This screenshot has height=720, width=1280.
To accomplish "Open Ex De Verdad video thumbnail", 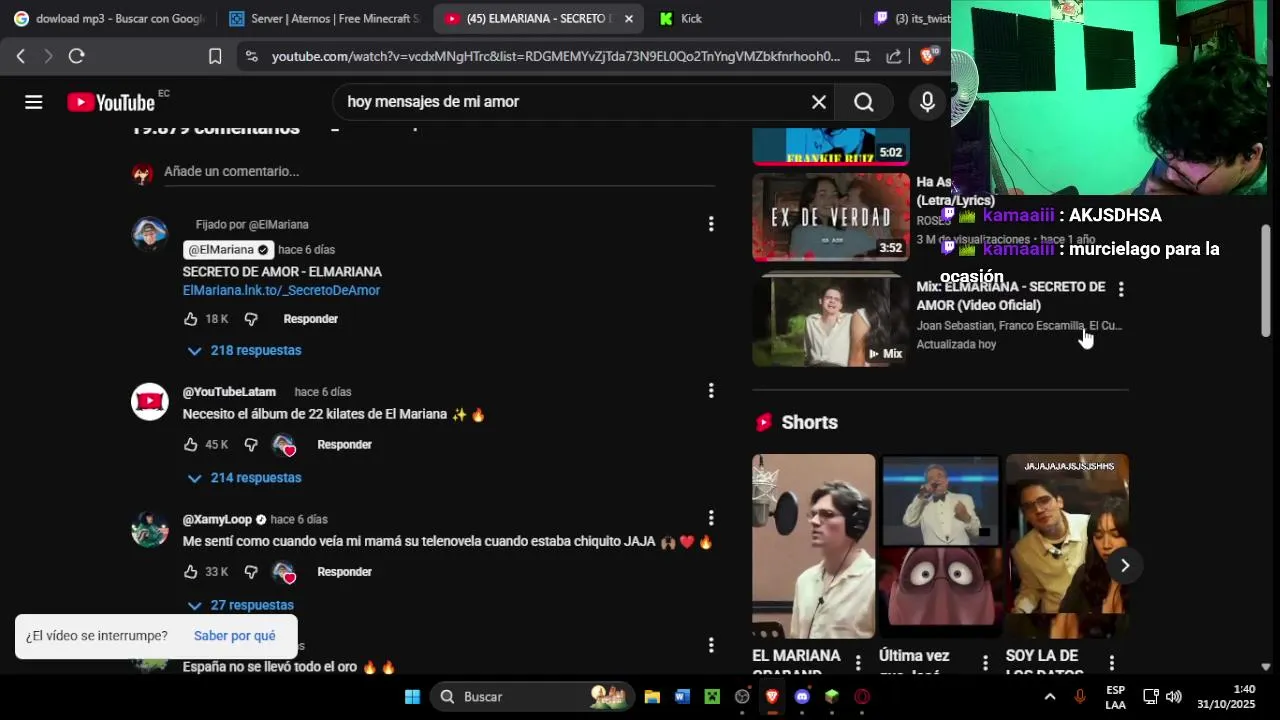I will pos(831,217).
